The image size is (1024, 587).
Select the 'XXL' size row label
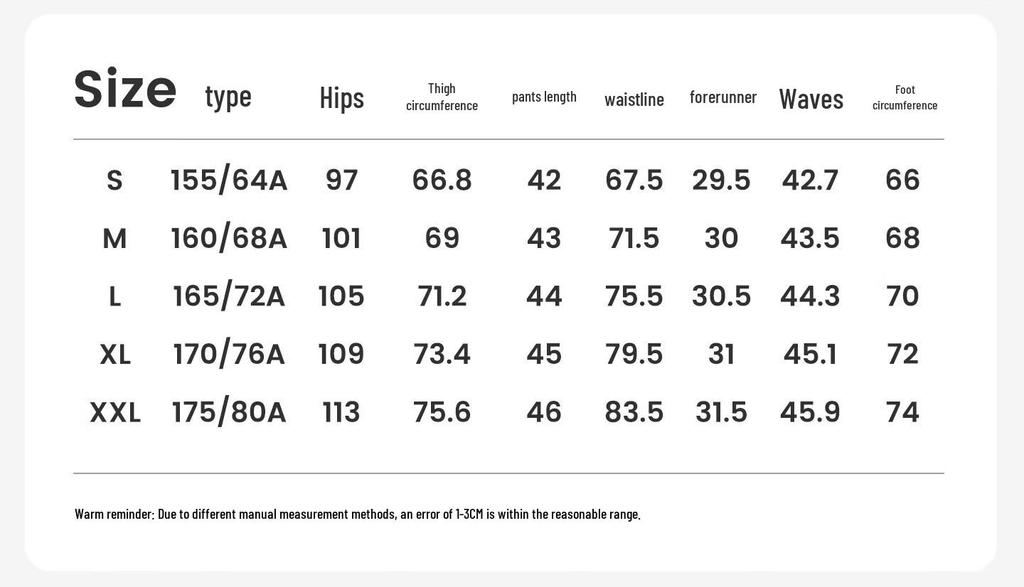(x=115, y=412)
